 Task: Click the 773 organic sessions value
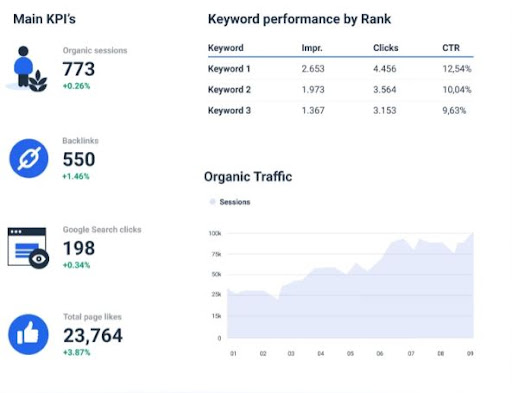79,69
